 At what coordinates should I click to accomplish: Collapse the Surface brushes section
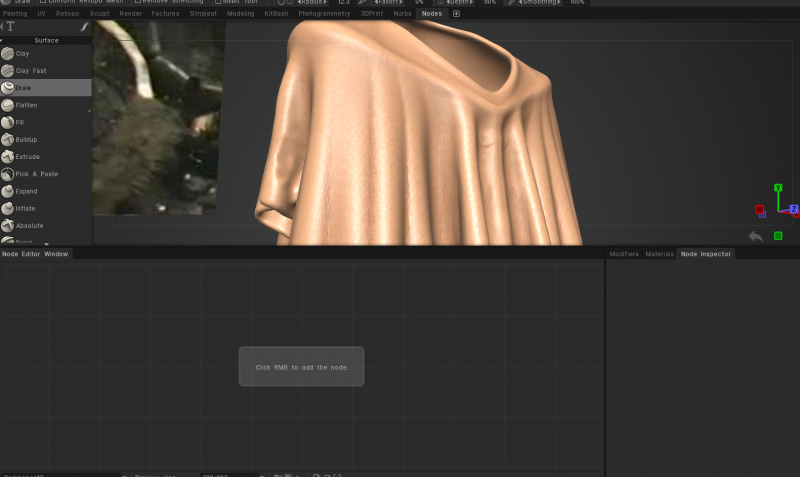[2, 40]
